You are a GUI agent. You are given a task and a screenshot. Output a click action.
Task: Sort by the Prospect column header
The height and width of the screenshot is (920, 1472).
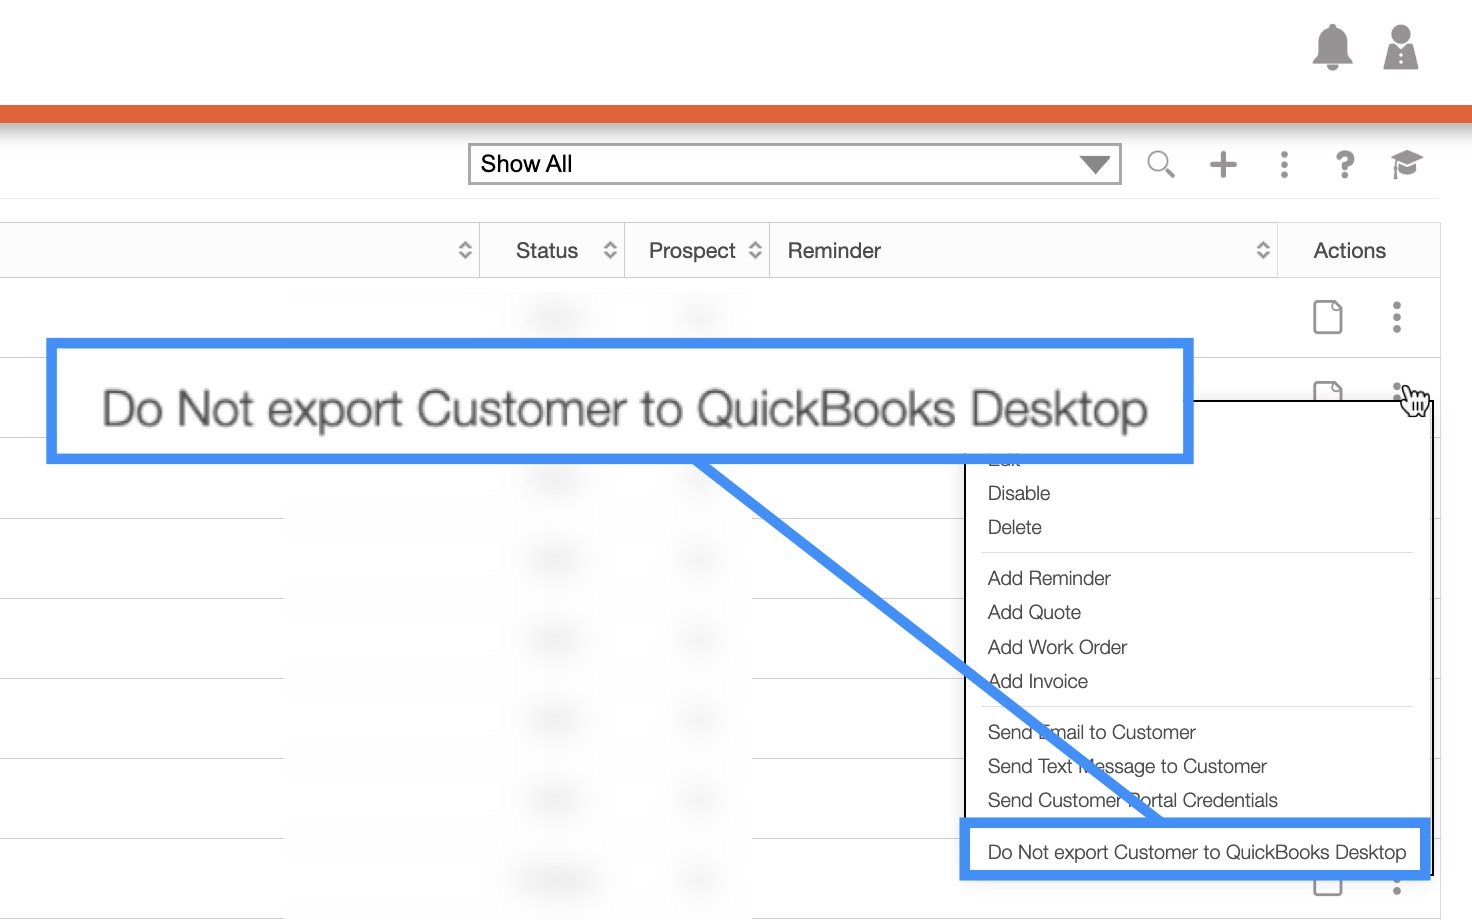click(x=692, y=251)
